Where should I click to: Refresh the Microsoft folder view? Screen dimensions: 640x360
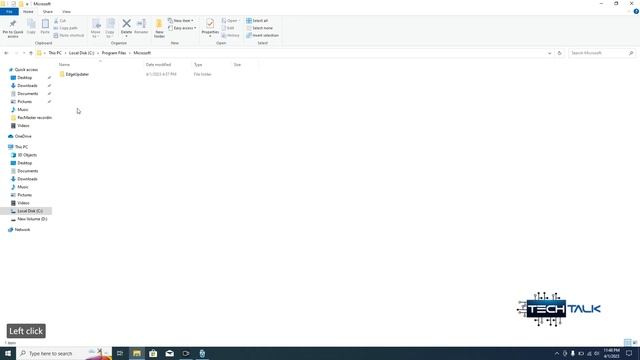(560, 53)
